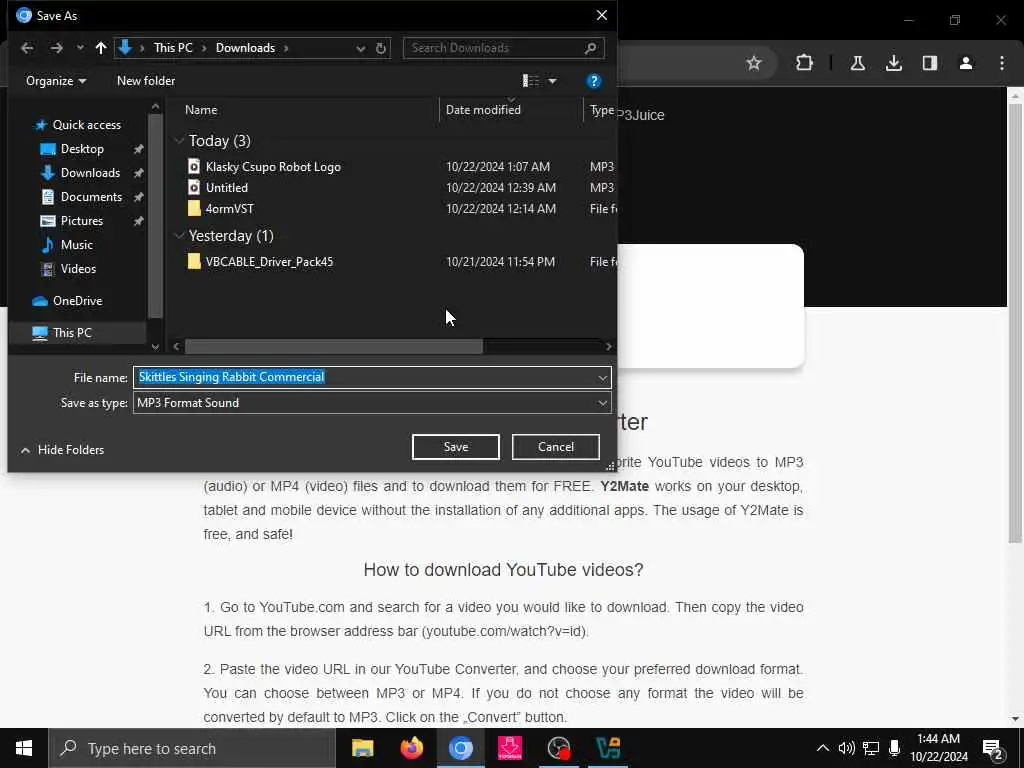The width and height of the screenshot is (1024, 768).
Task: Open Chrome Downloads icon
Action: pos(894,63)
